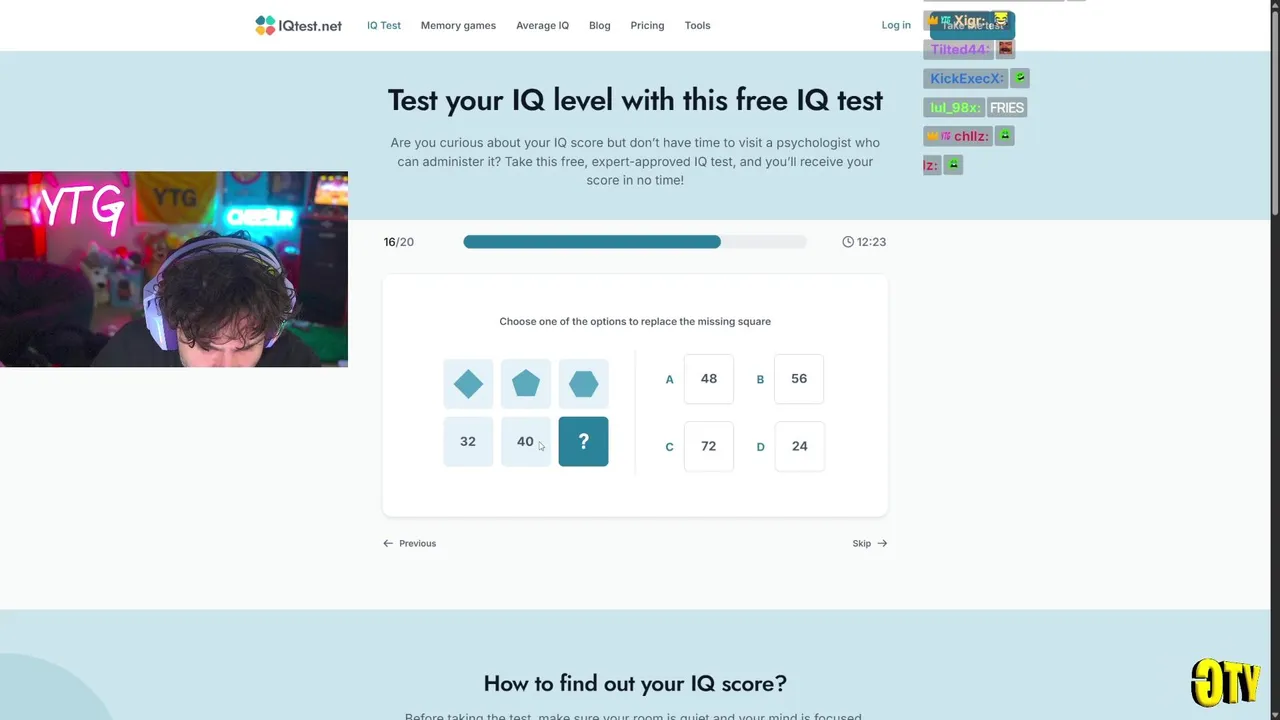Viewport: 1280px width, 720px height.
Task: Click the 12:23 remaining time
Action: point(871,242)
